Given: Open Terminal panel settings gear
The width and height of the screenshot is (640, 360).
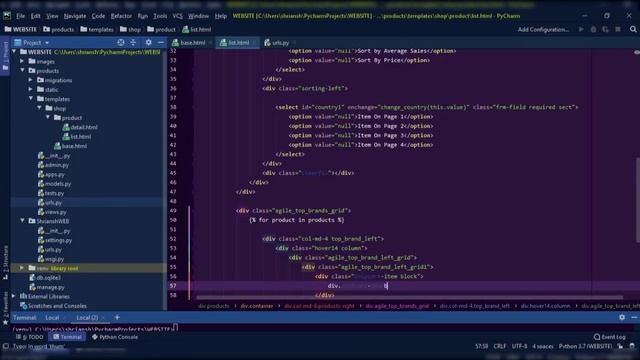Looking at the screenshot, I should (x=622, y=317).
